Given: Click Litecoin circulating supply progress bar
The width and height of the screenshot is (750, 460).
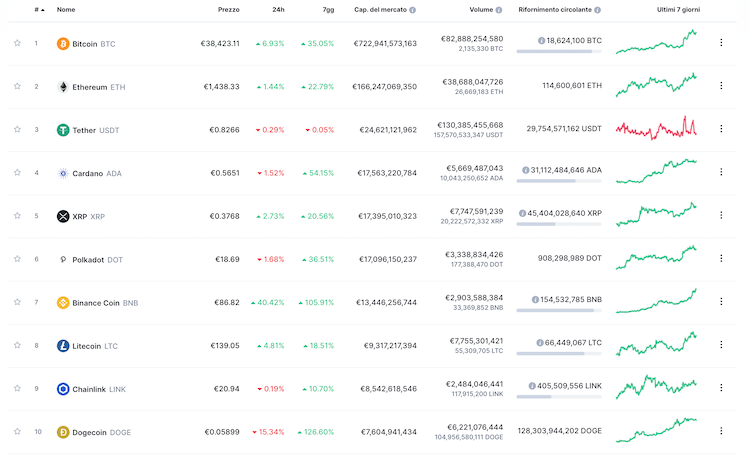Looking at the screenshot, I should point(559,353).
